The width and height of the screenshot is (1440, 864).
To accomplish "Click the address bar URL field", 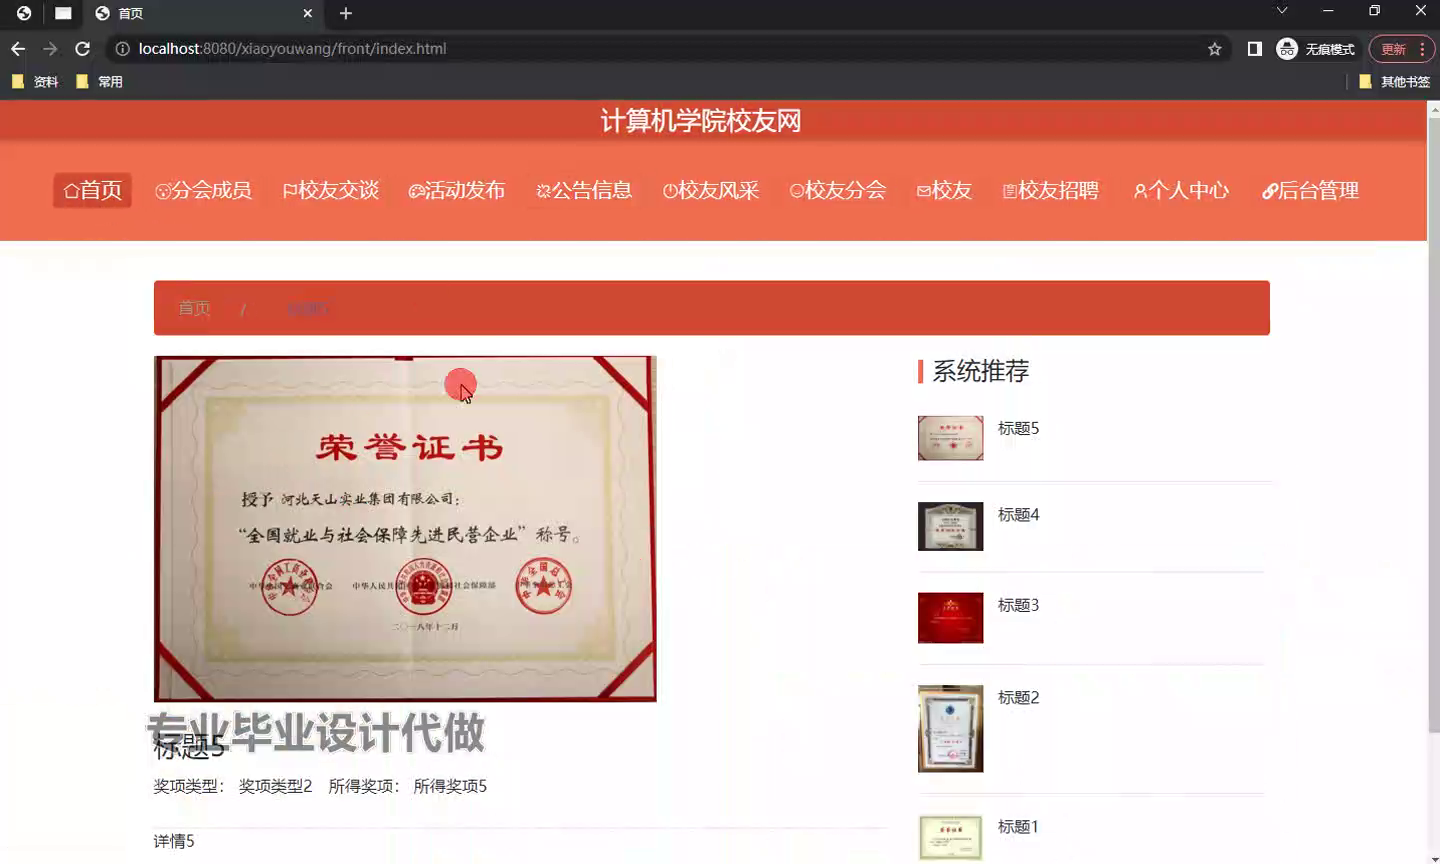I will (x=660, y=49).
